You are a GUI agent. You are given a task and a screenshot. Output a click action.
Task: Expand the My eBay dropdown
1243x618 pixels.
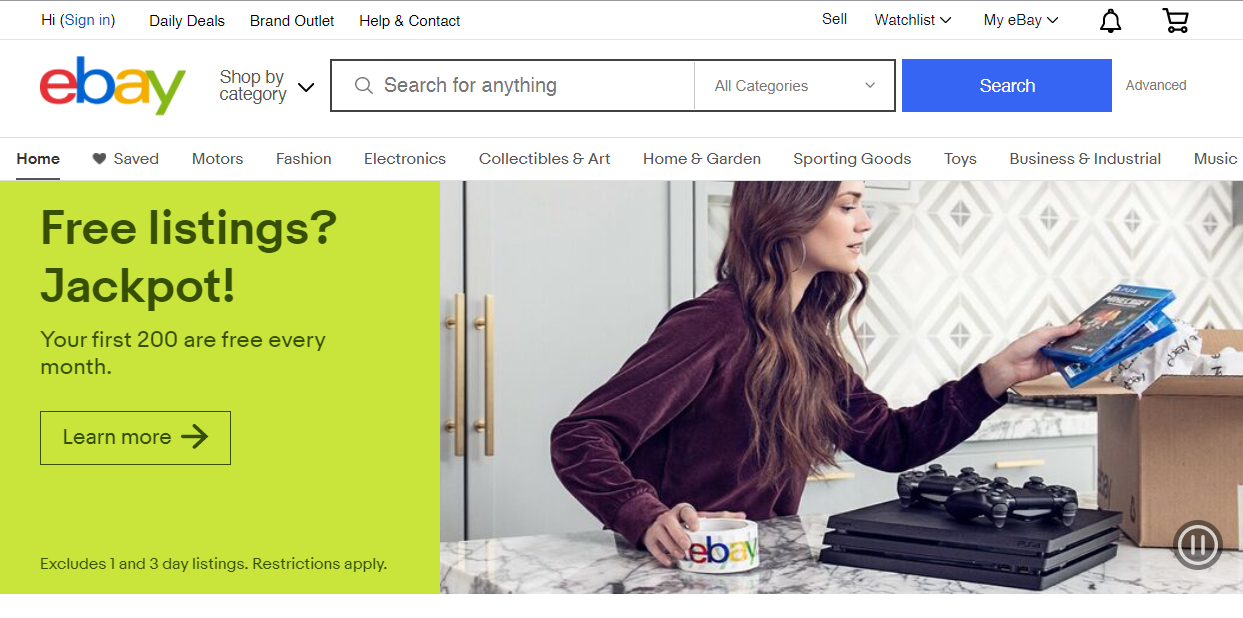coord(1021,20)
